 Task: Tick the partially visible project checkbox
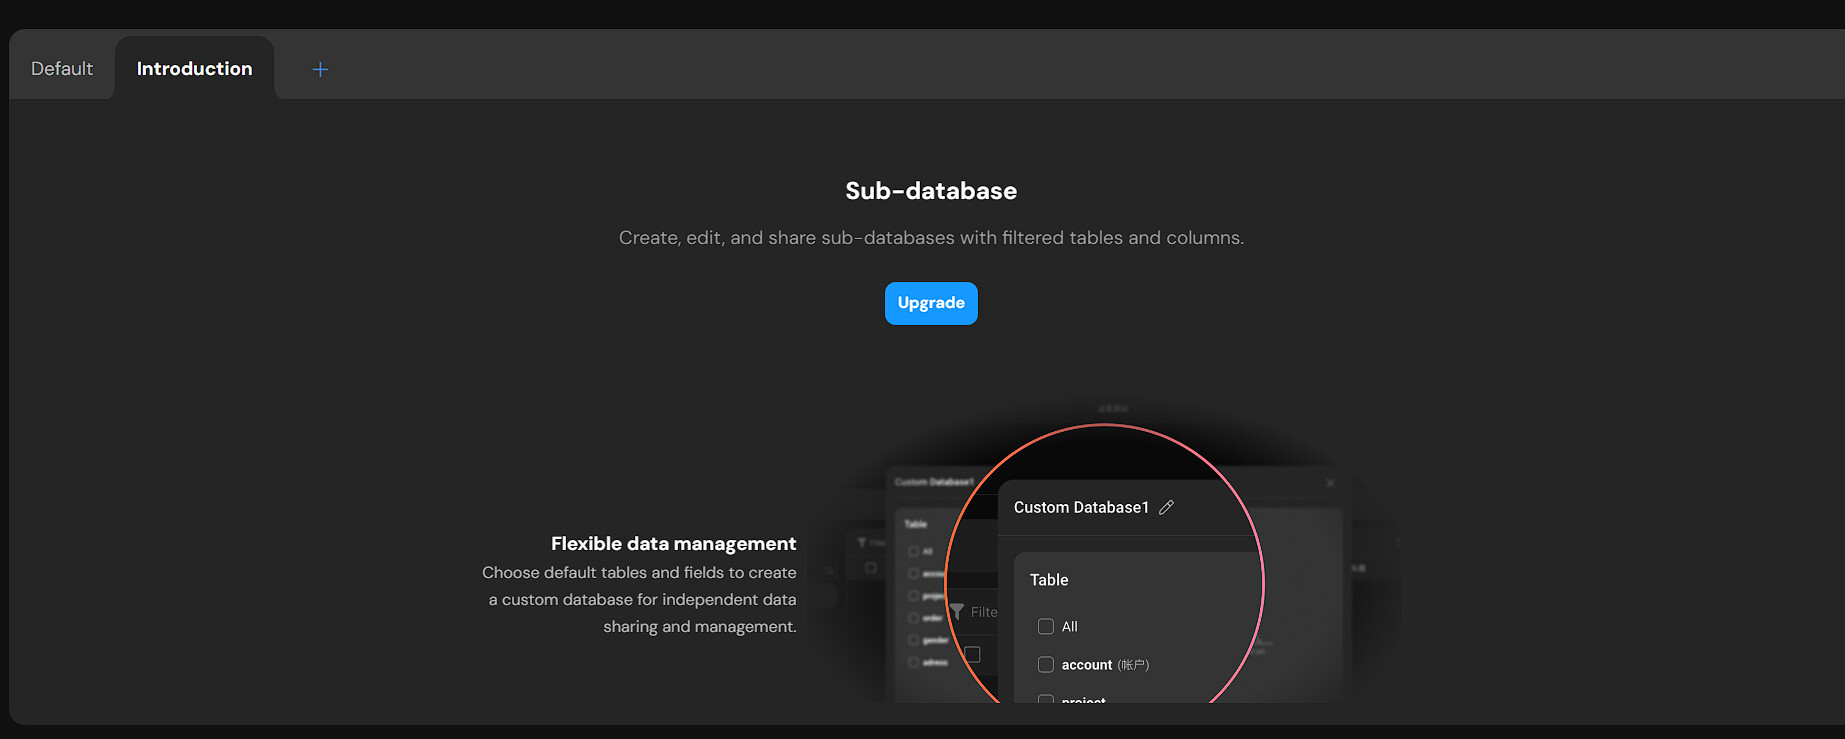(x=1046, y=699)
